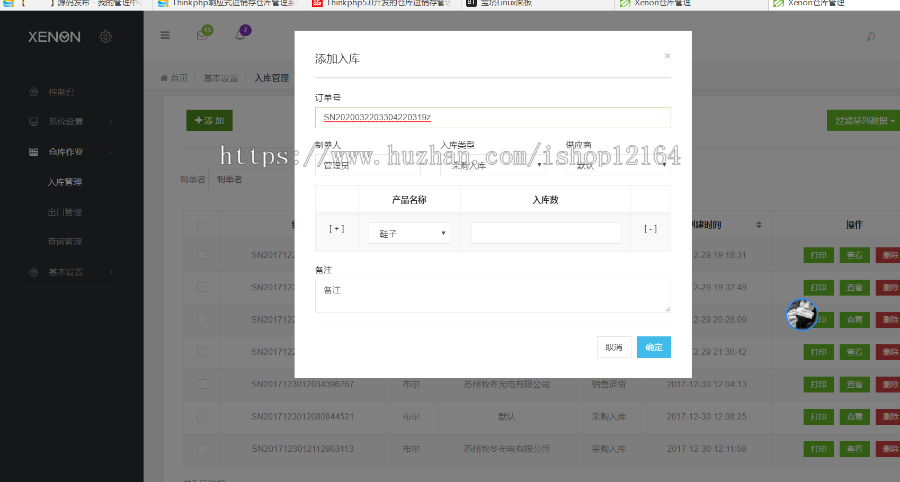Screen dimensions: 900x482
Task: Open the 供应商 dropdown showing 默认
Action: [x=618, y=165]
